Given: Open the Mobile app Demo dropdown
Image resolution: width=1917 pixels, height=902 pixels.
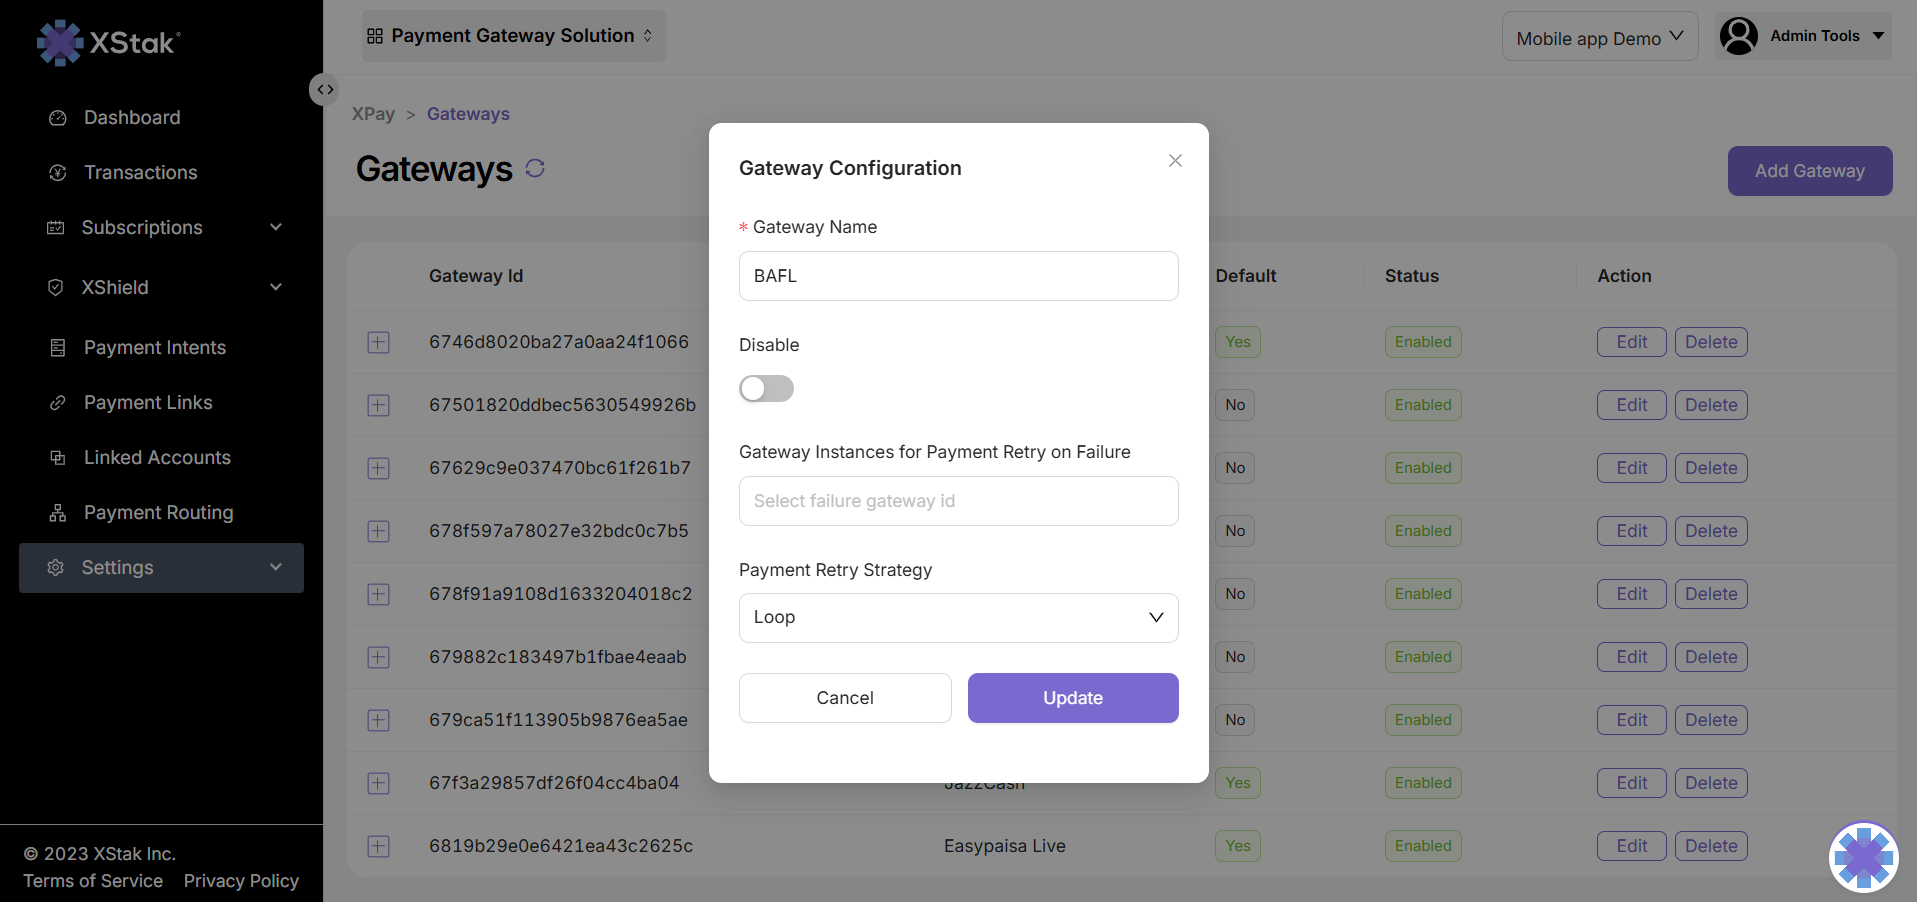Looking at the screenshot, I should pos(1599,38).
